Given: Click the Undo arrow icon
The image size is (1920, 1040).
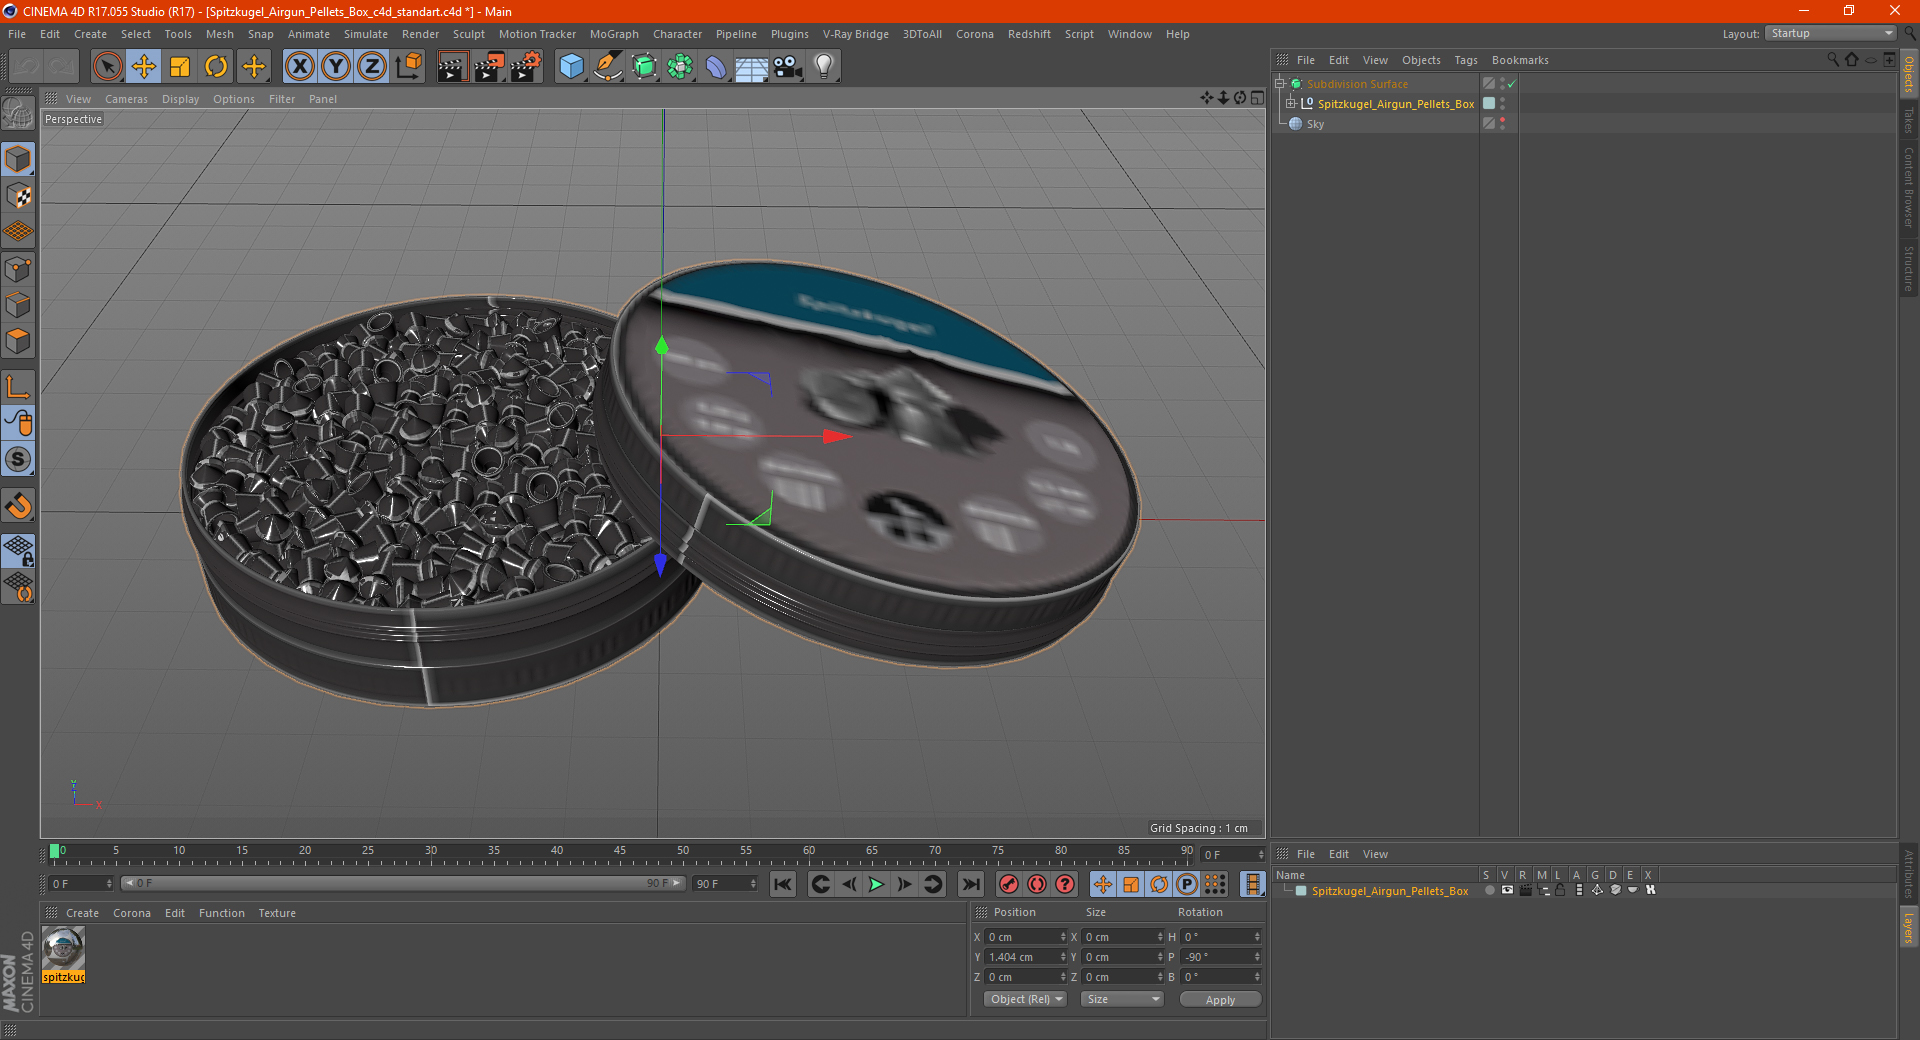Looking at the screenshot, I should (27, 67).
